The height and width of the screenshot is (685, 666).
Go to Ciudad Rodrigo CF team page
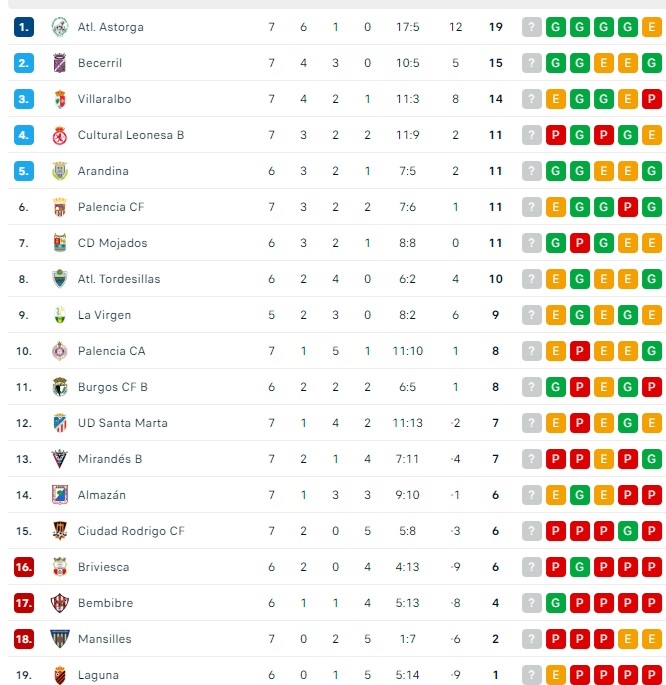coord(131,531)
